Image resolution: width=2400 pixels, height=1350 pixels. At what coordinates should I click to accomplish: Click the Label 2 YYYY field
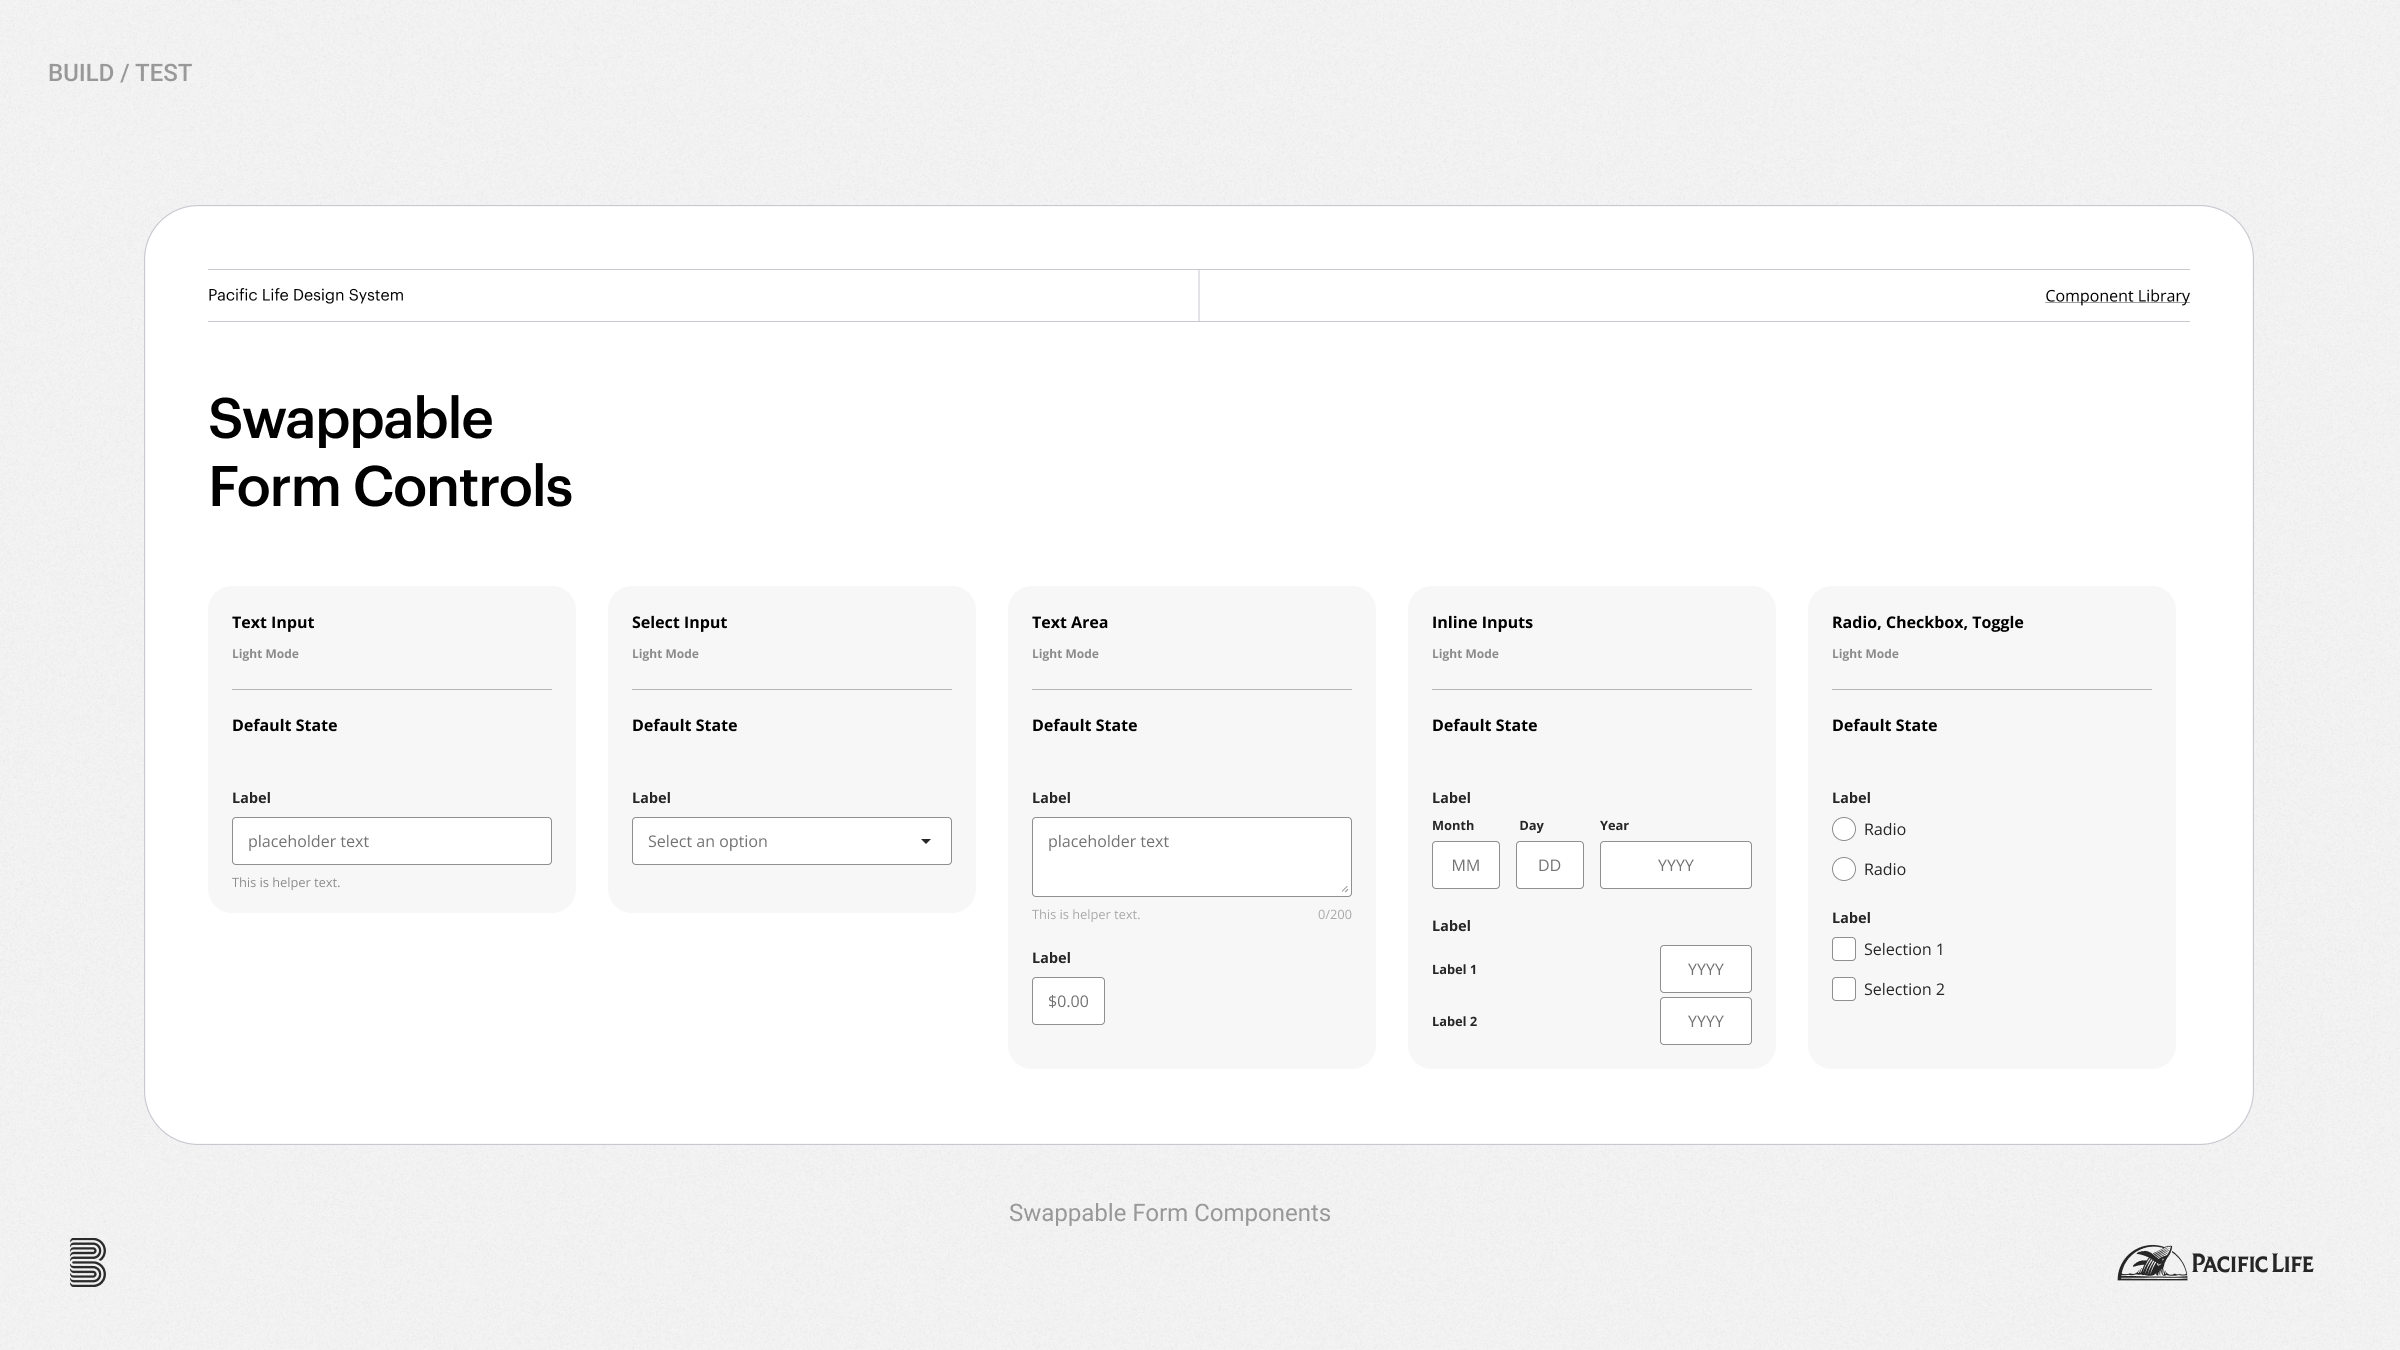pos(1706,1021)
